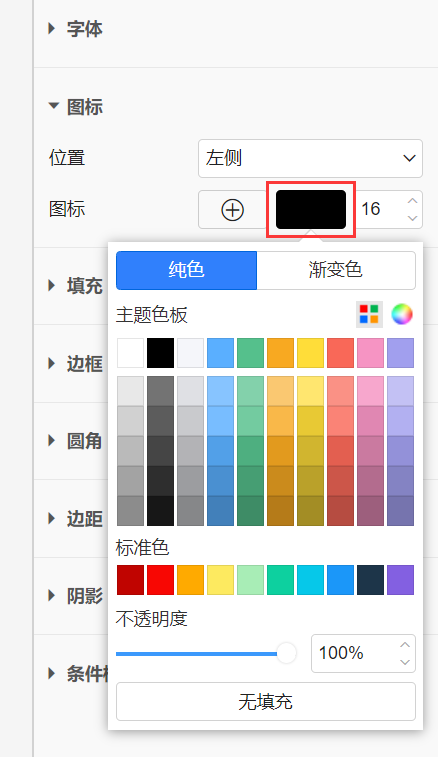The image size is (438, 757).
Task: Click the 主题色板 label
Action: click(152, 315)
